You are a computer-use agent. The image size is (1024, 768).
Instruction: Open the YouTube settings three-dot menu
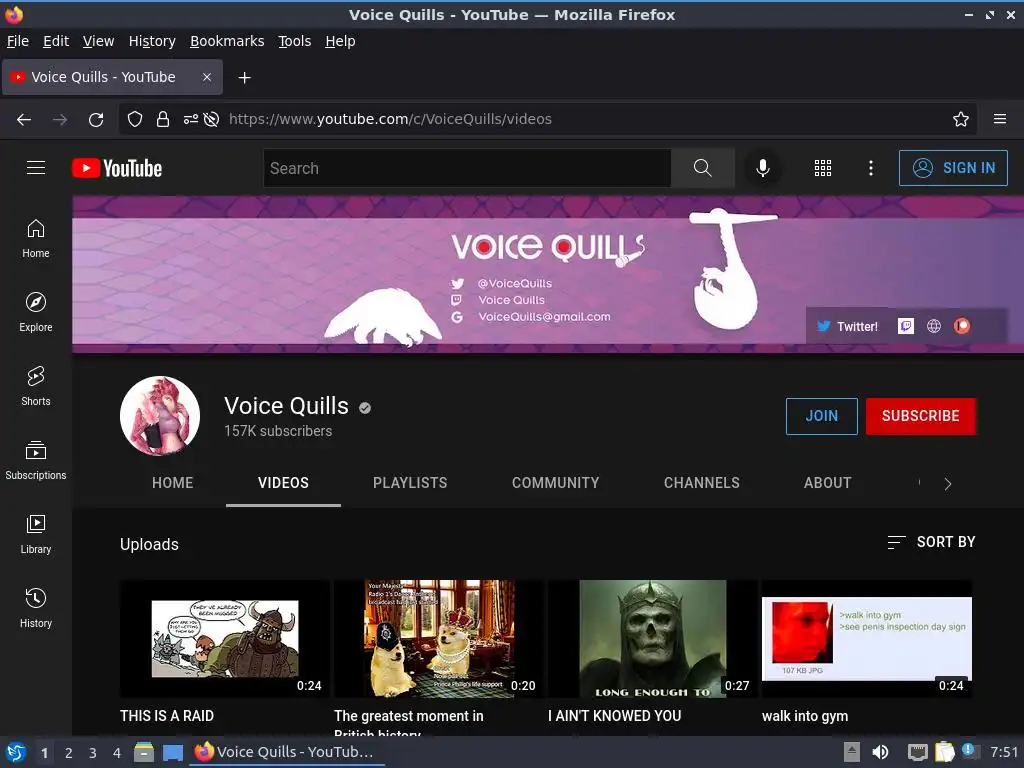[871, 168]
